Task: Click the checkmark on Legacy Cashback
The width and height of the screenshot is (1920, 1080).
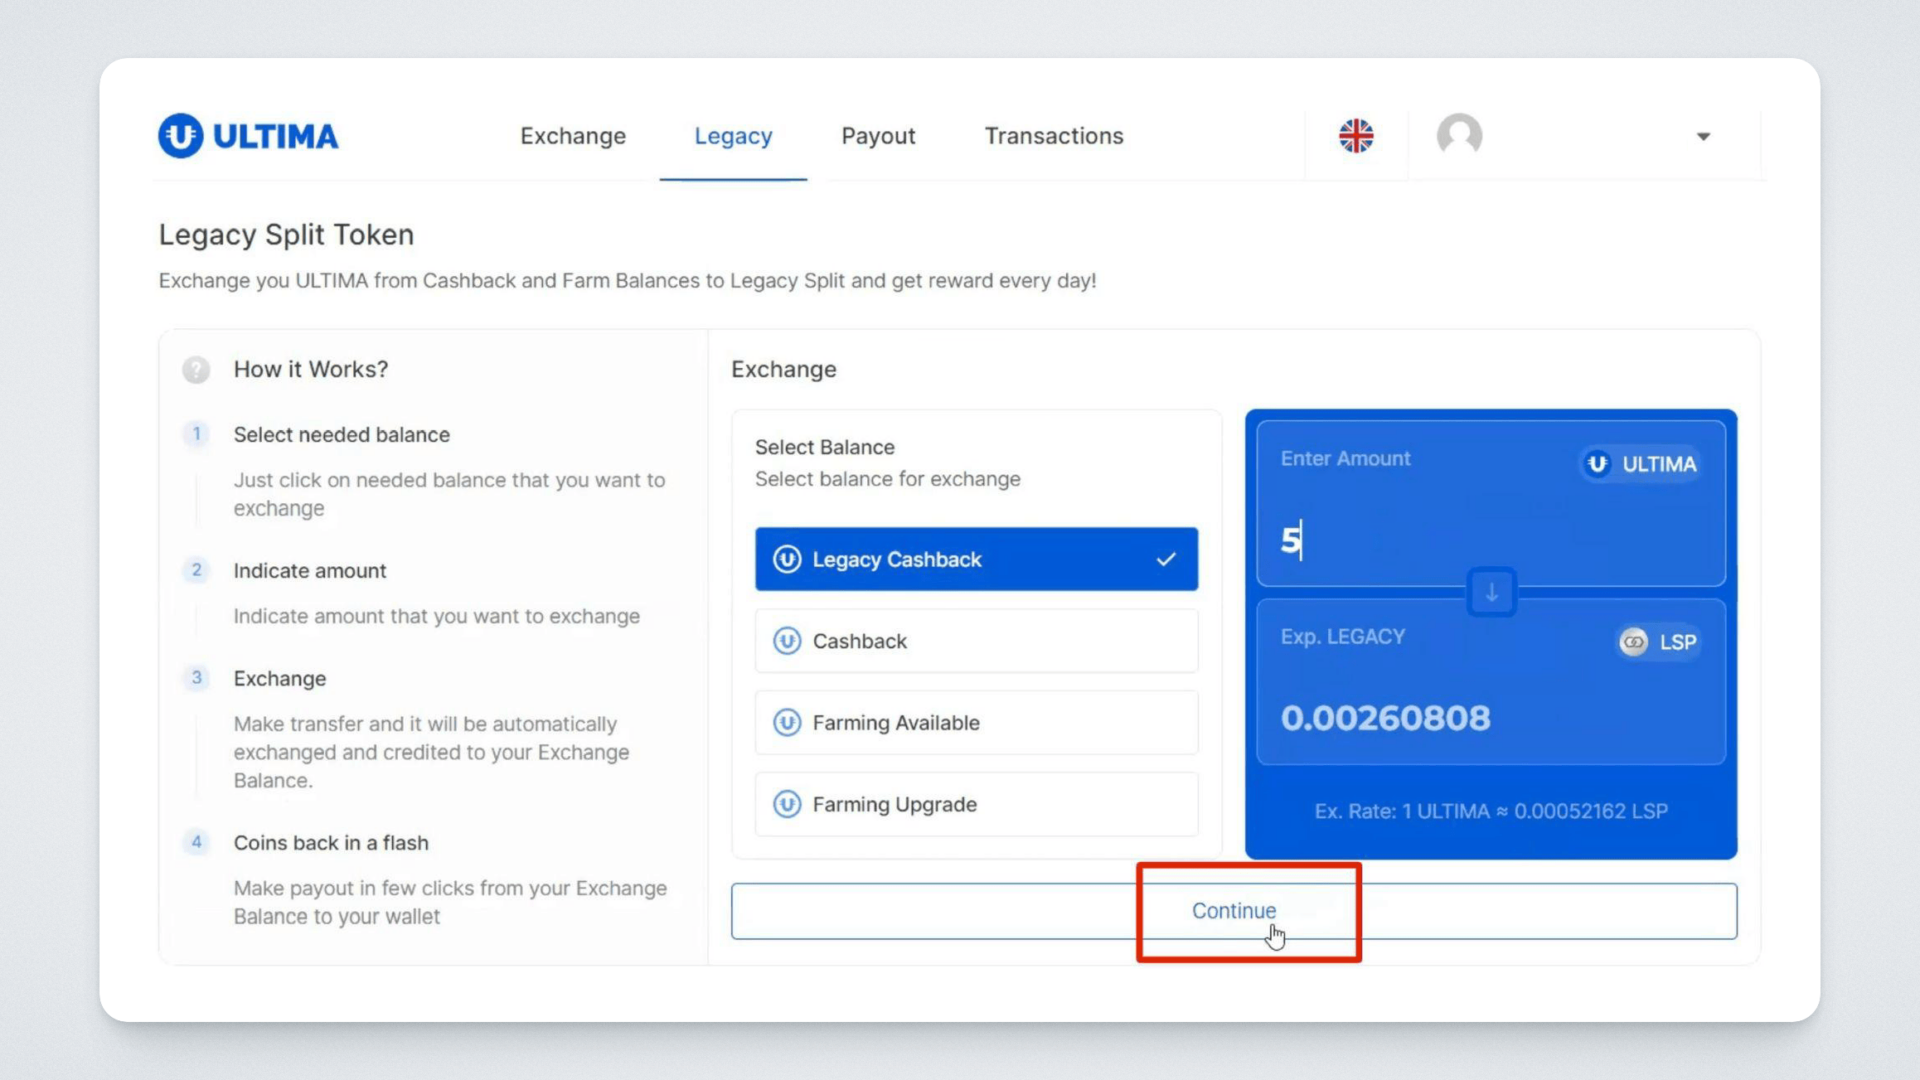Action: click(1166, 560)
